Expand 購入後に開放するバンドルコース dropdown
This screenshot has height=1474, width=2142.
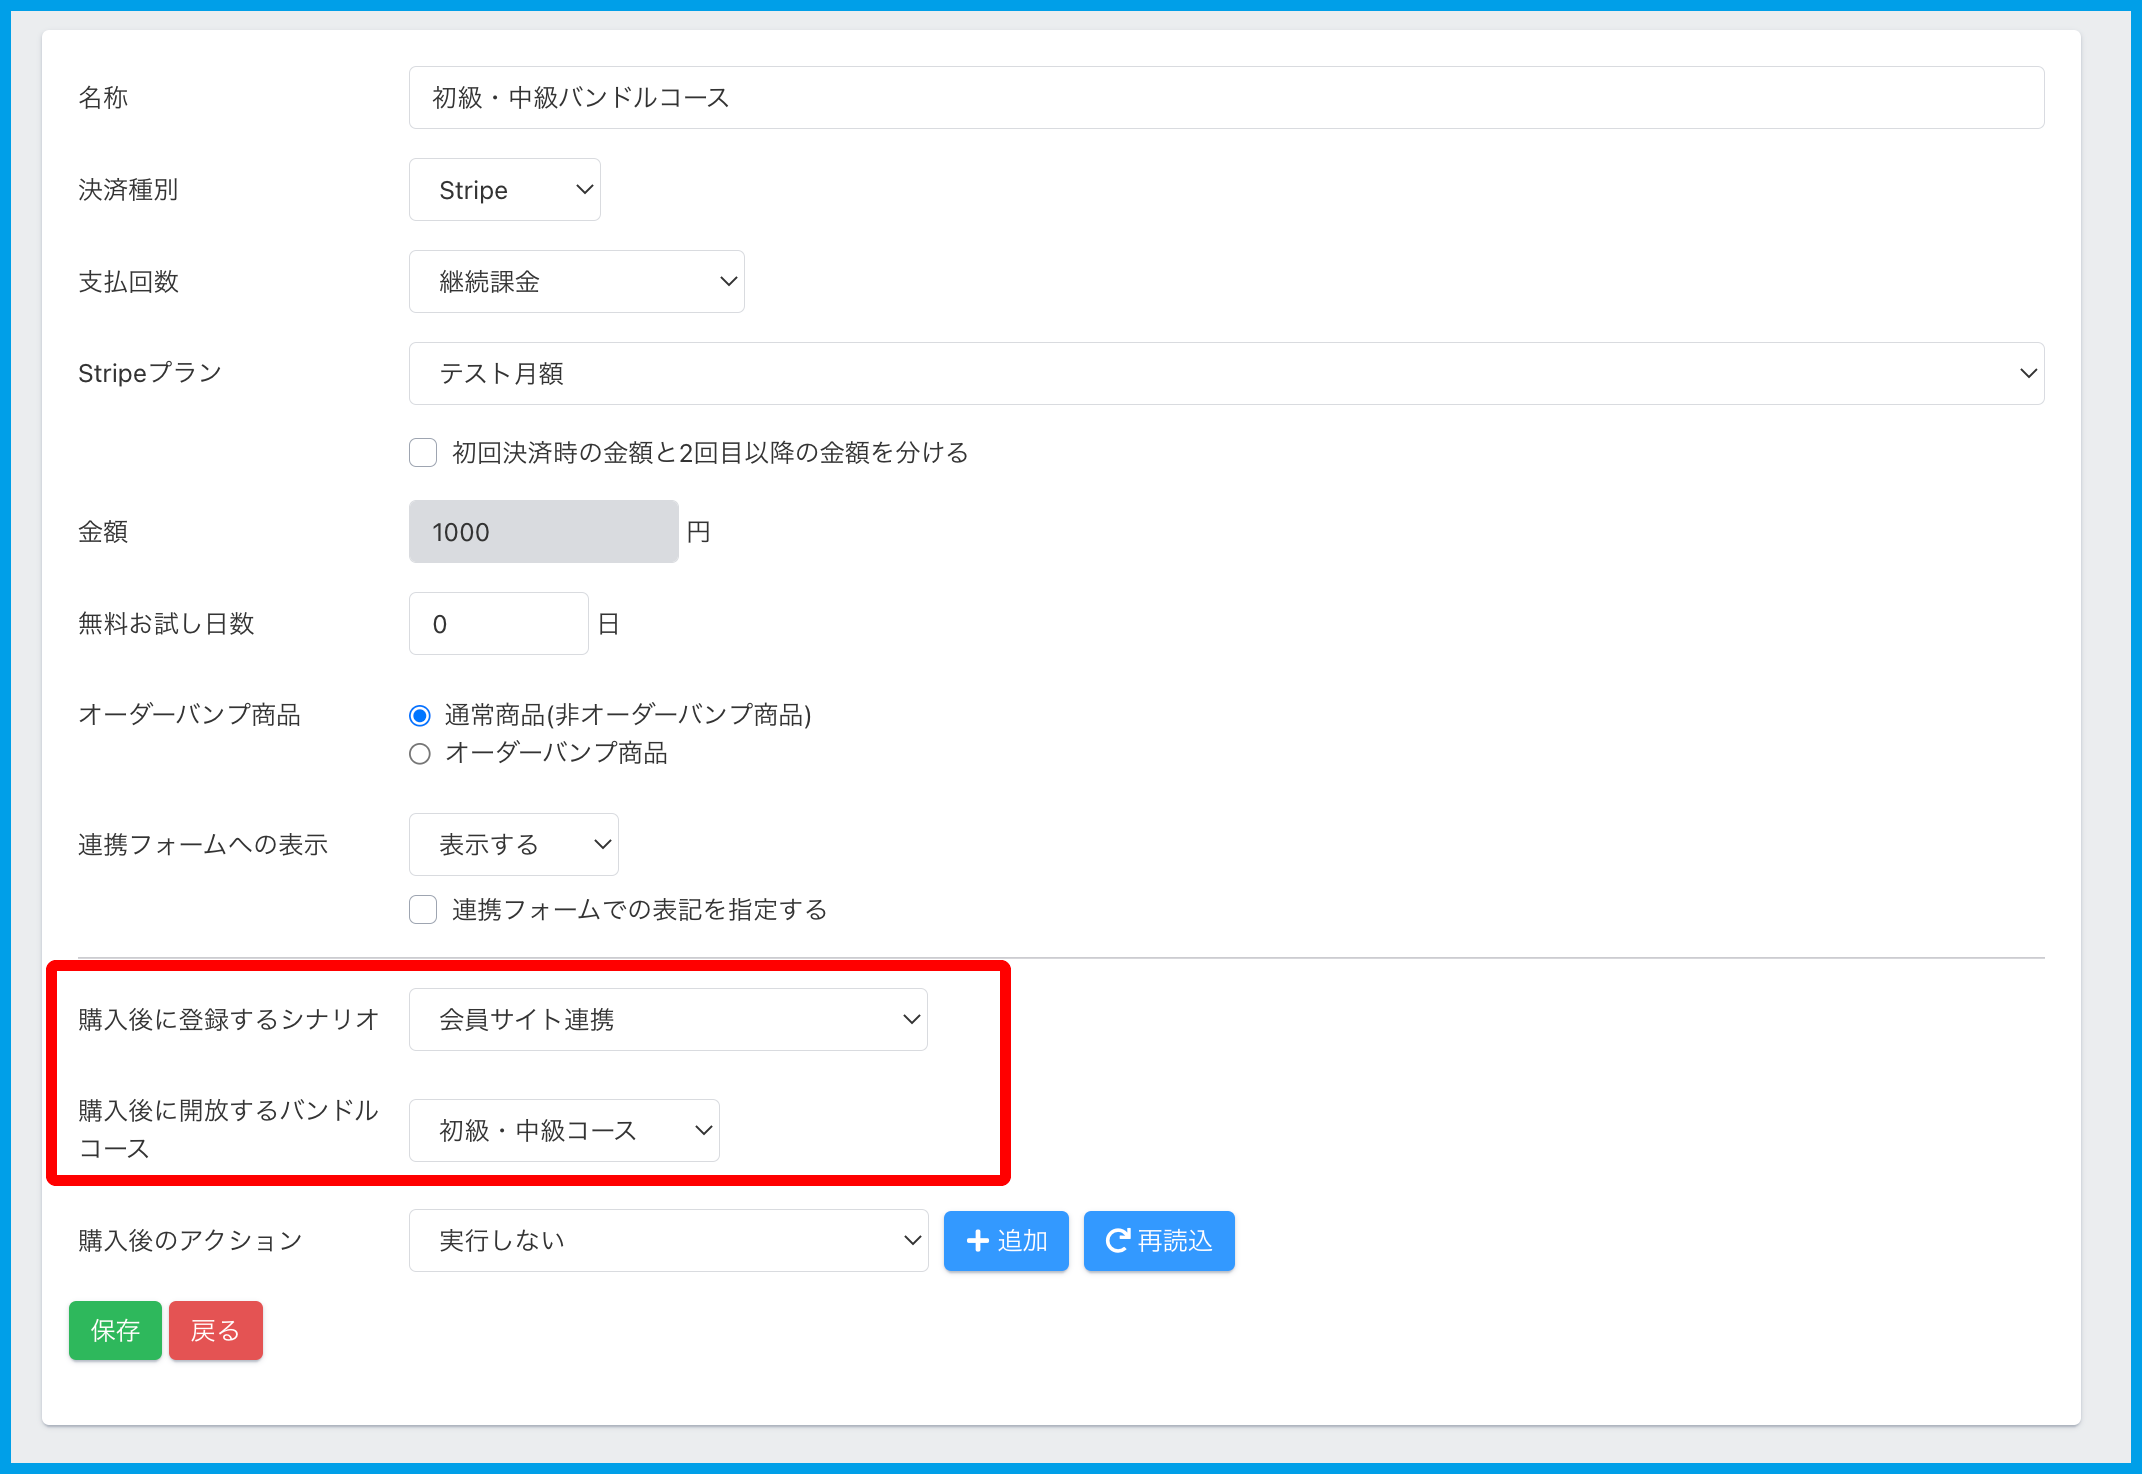click(564, 1131)
